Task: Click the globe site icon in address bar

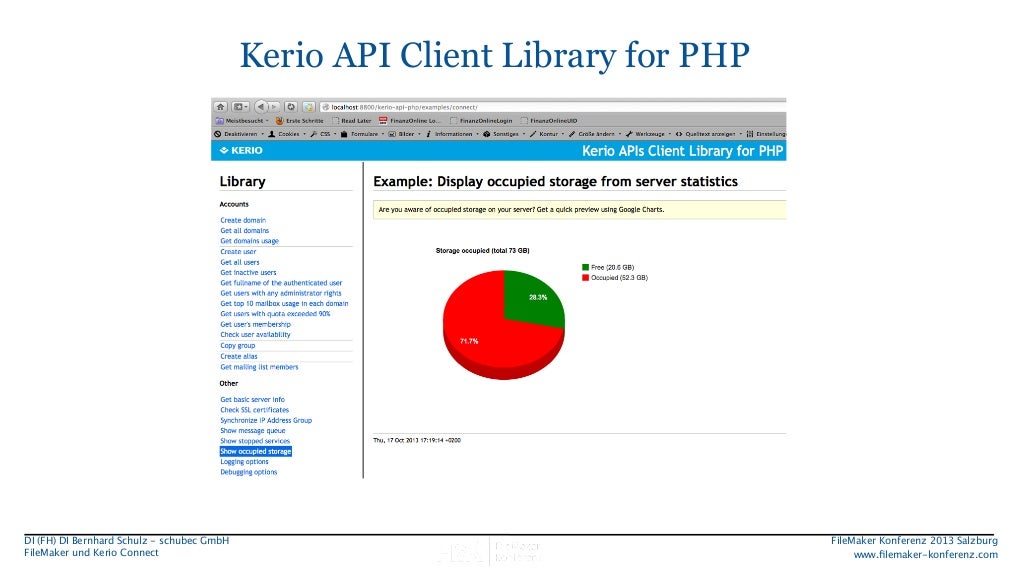Action: pos(325,107)
